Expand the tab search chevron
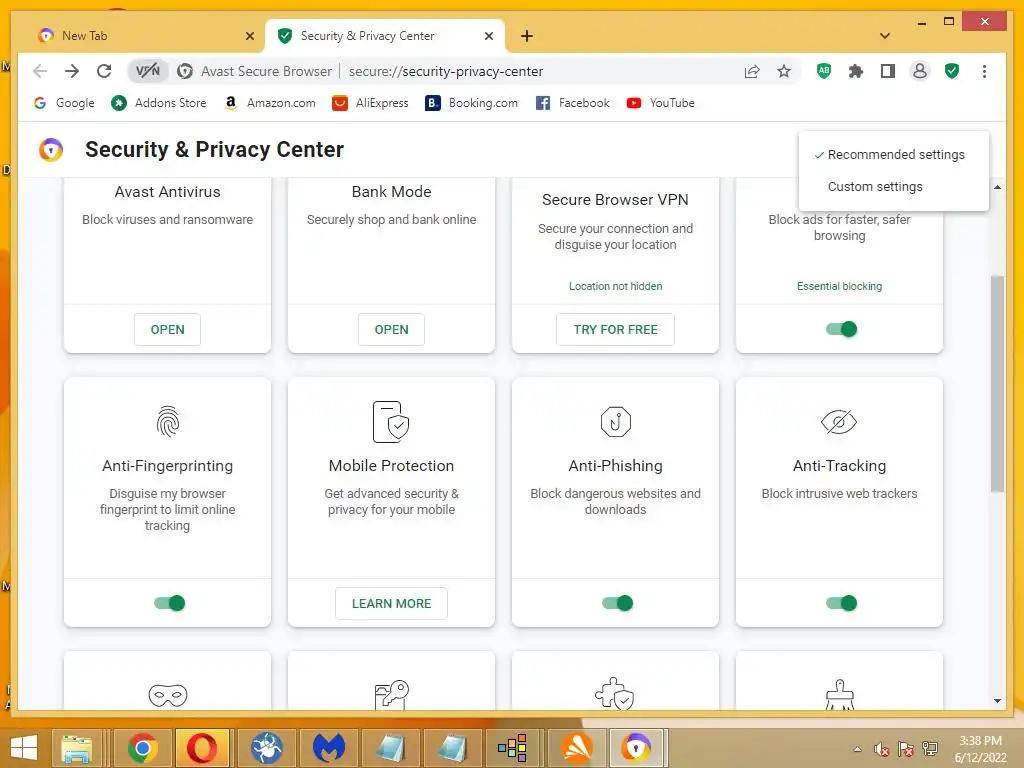This screenshot has height=768, width=1024. coord(885,36)
